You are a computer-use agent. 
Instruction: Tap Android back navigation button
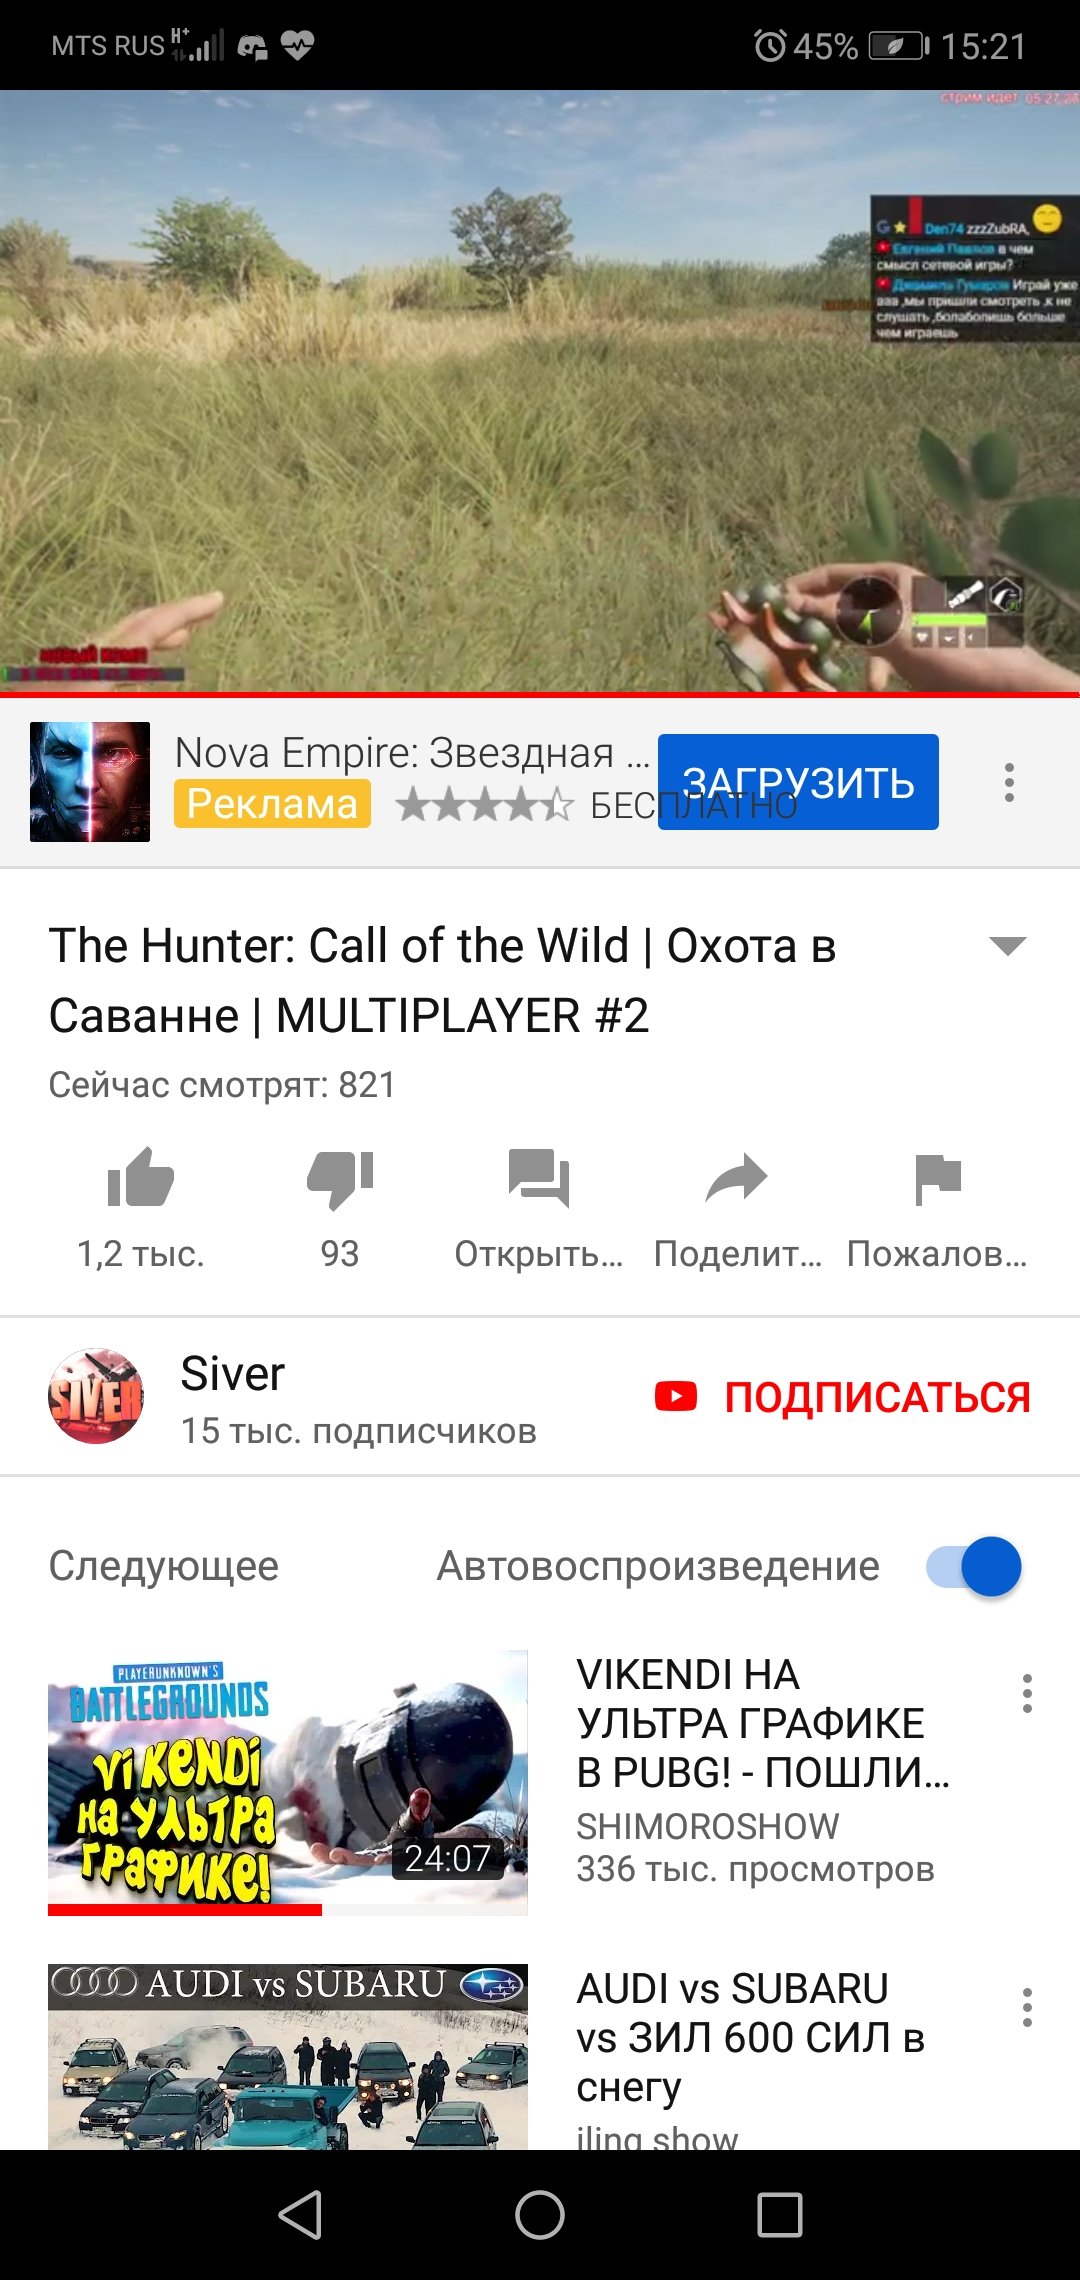(300, 2214)
